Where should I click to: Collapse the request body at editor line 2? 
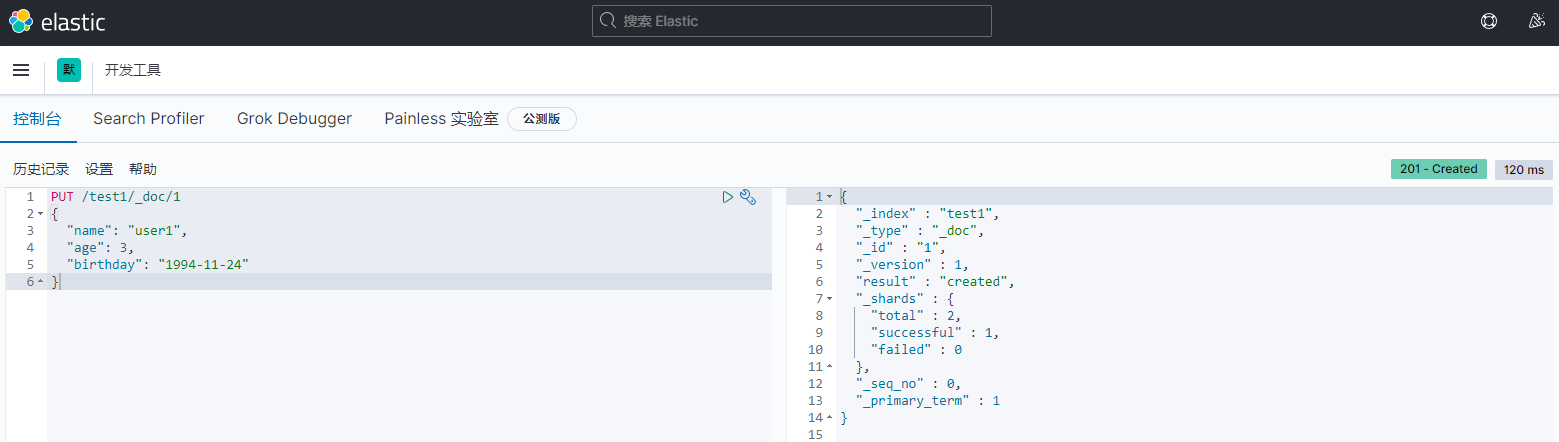(x=40, y=214)
